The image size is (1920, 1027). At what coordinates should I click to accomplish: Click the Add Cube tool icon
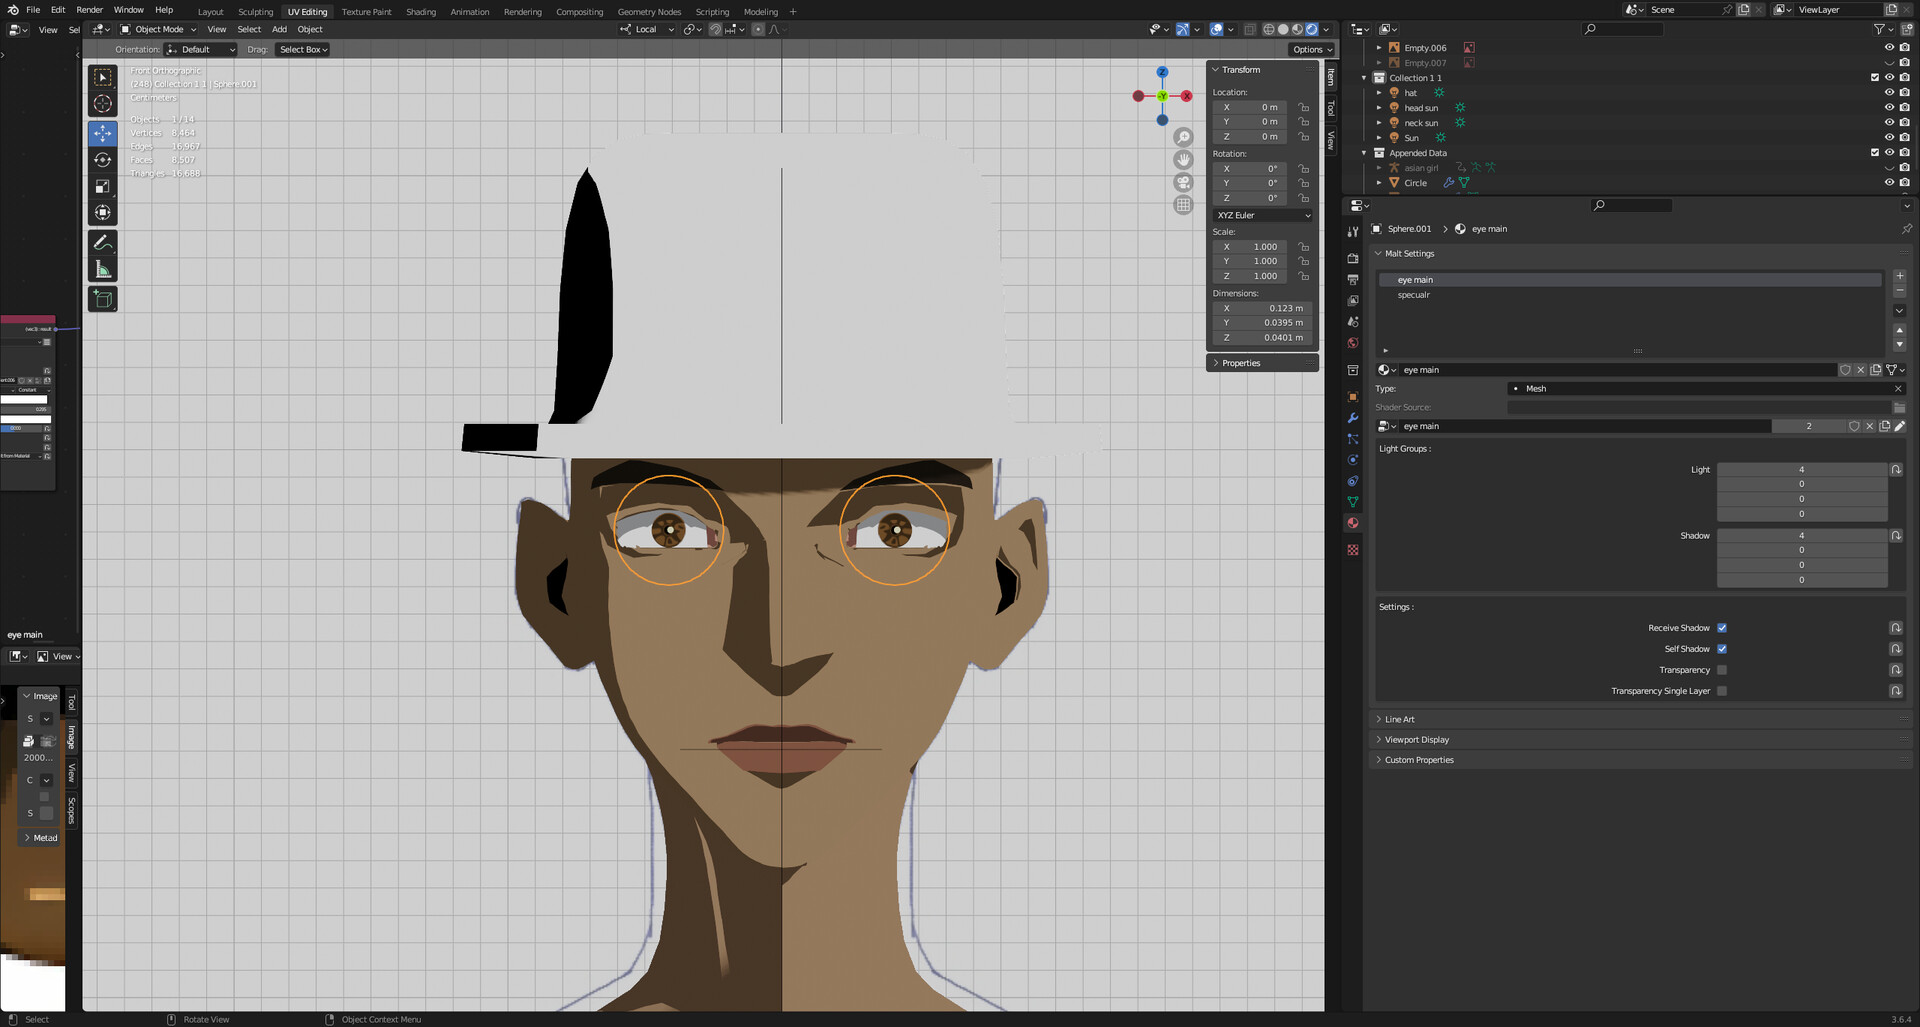pos(103,299)
